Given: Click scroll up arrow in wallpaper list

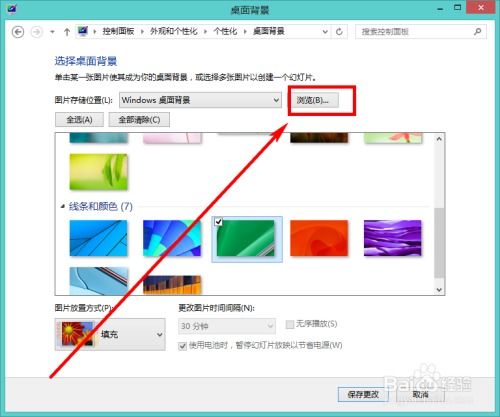Looking at the screenshot, I should tap(439, 139).
